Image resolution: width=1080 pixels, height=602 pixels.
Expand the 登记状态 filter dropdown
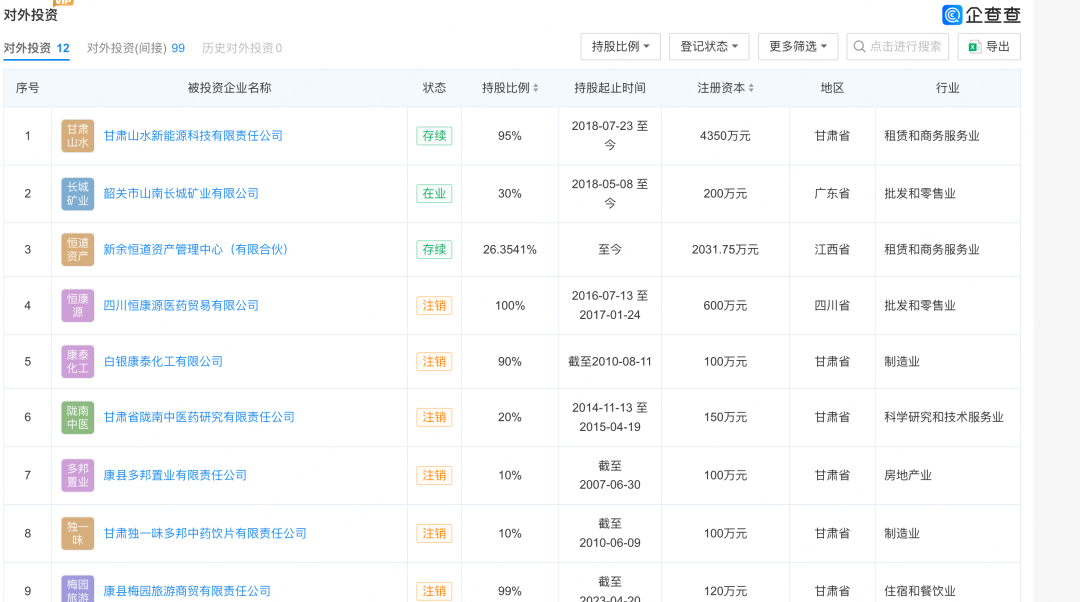(709, 46)
